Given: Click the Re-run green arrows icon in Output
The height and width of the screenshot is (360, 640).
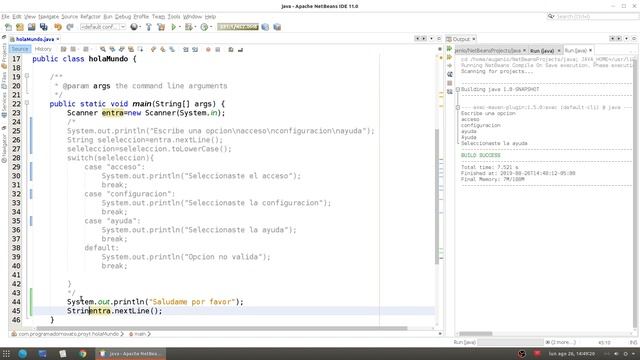Looking at the screenshot, I should coord(450,49).
